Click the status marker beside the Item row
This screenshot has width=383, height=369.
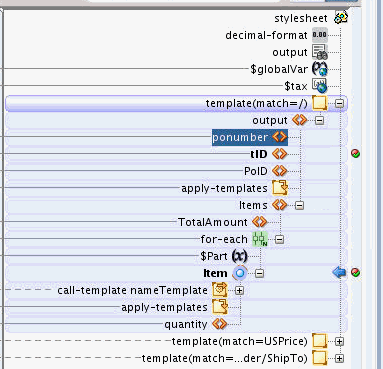356,273
